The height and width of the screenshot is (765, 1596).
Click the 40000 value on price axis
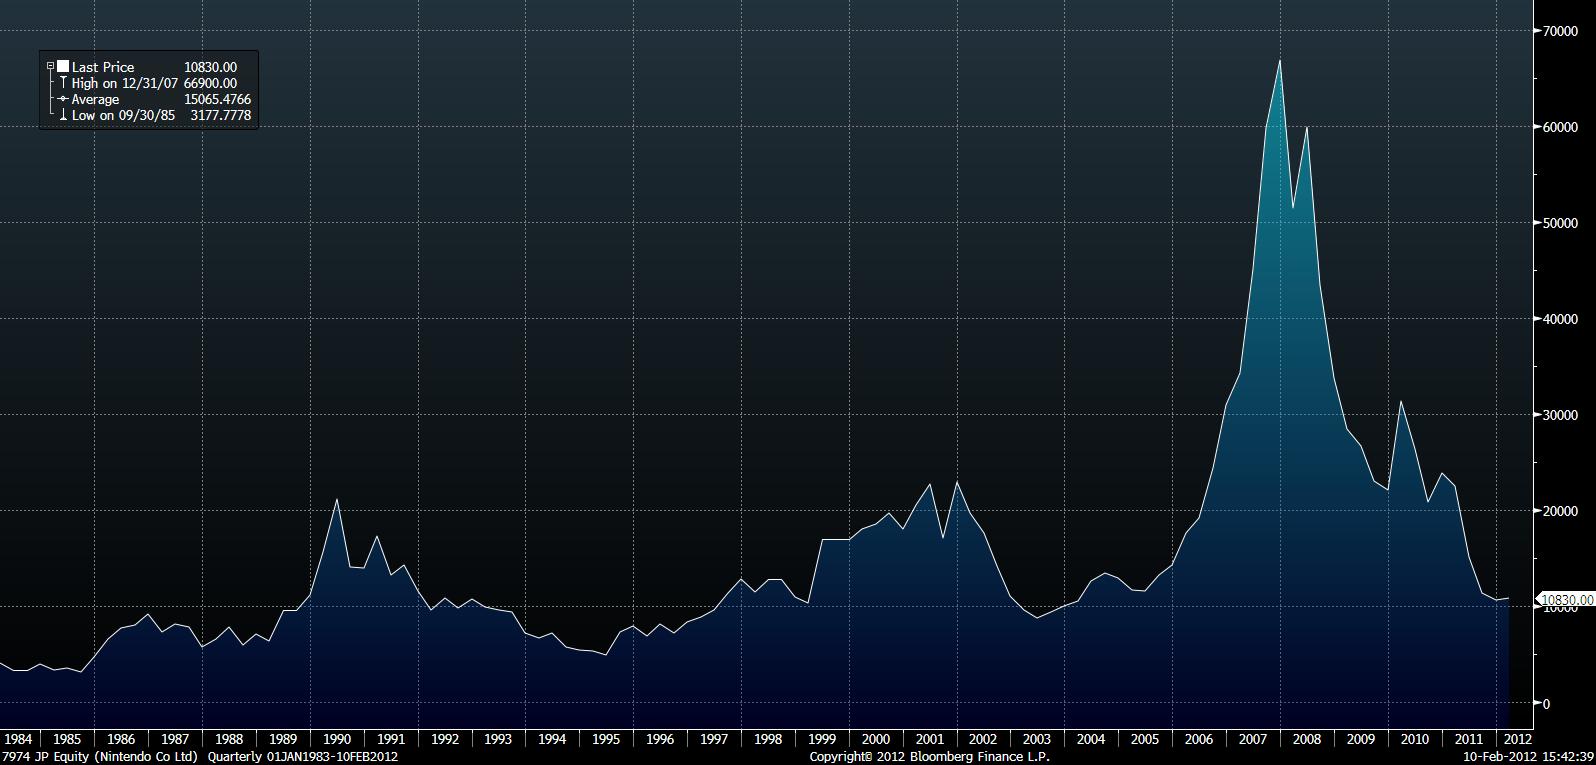(1559, 319)
